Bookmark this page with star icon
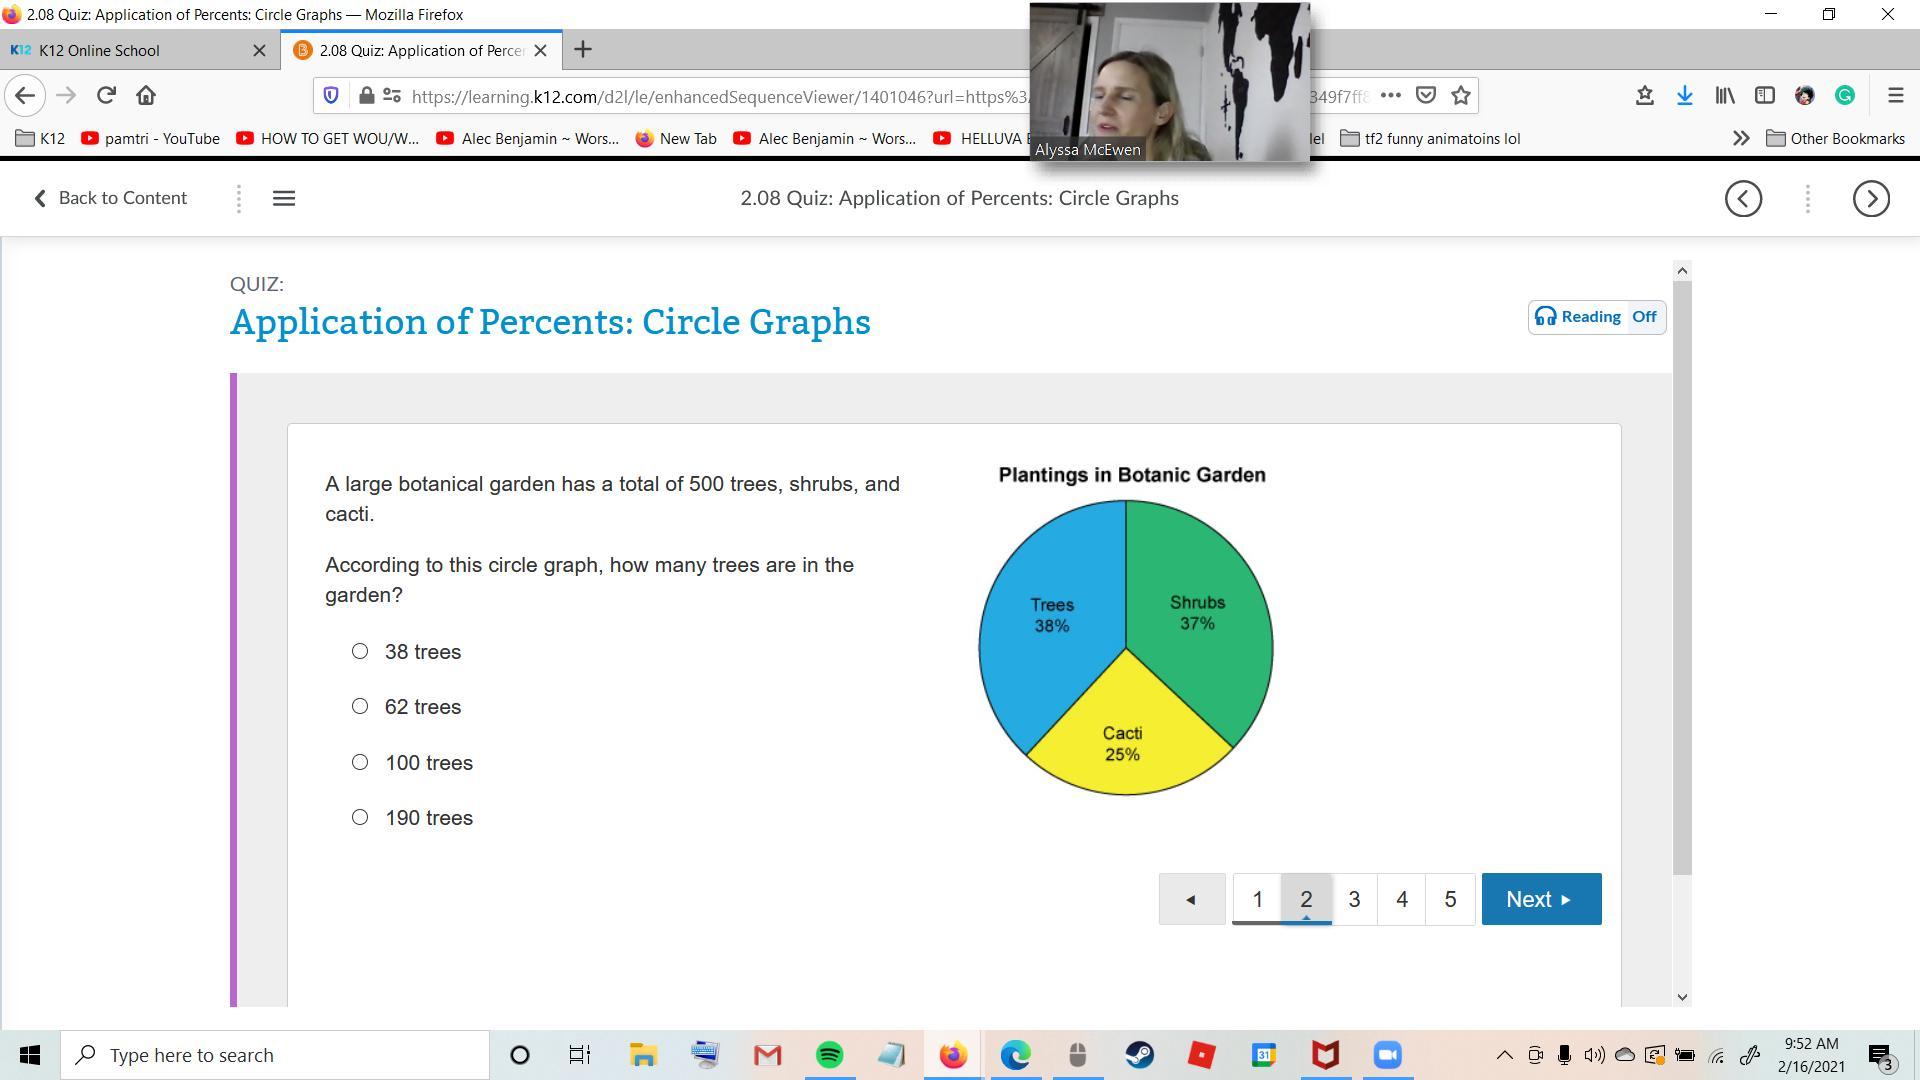The height and width of the screenshot is (1080, 1920). [1461, 96]
